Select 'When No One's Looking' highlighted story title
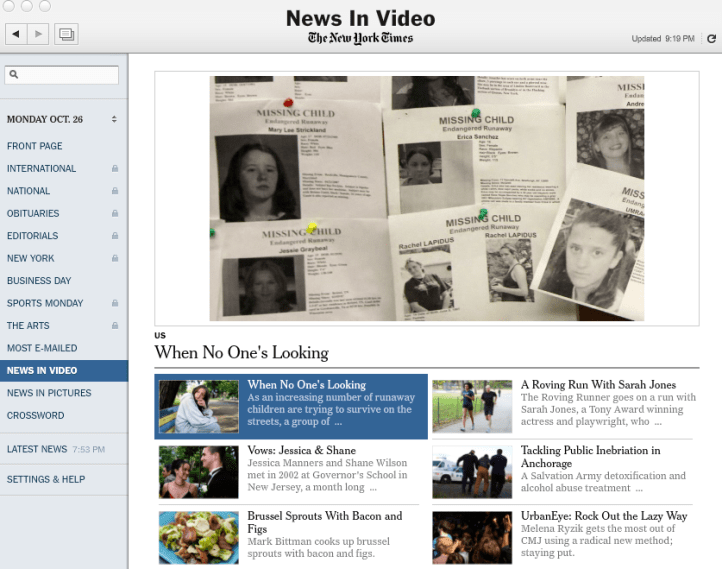Screen dimensions: 722x569 (307, 385)
